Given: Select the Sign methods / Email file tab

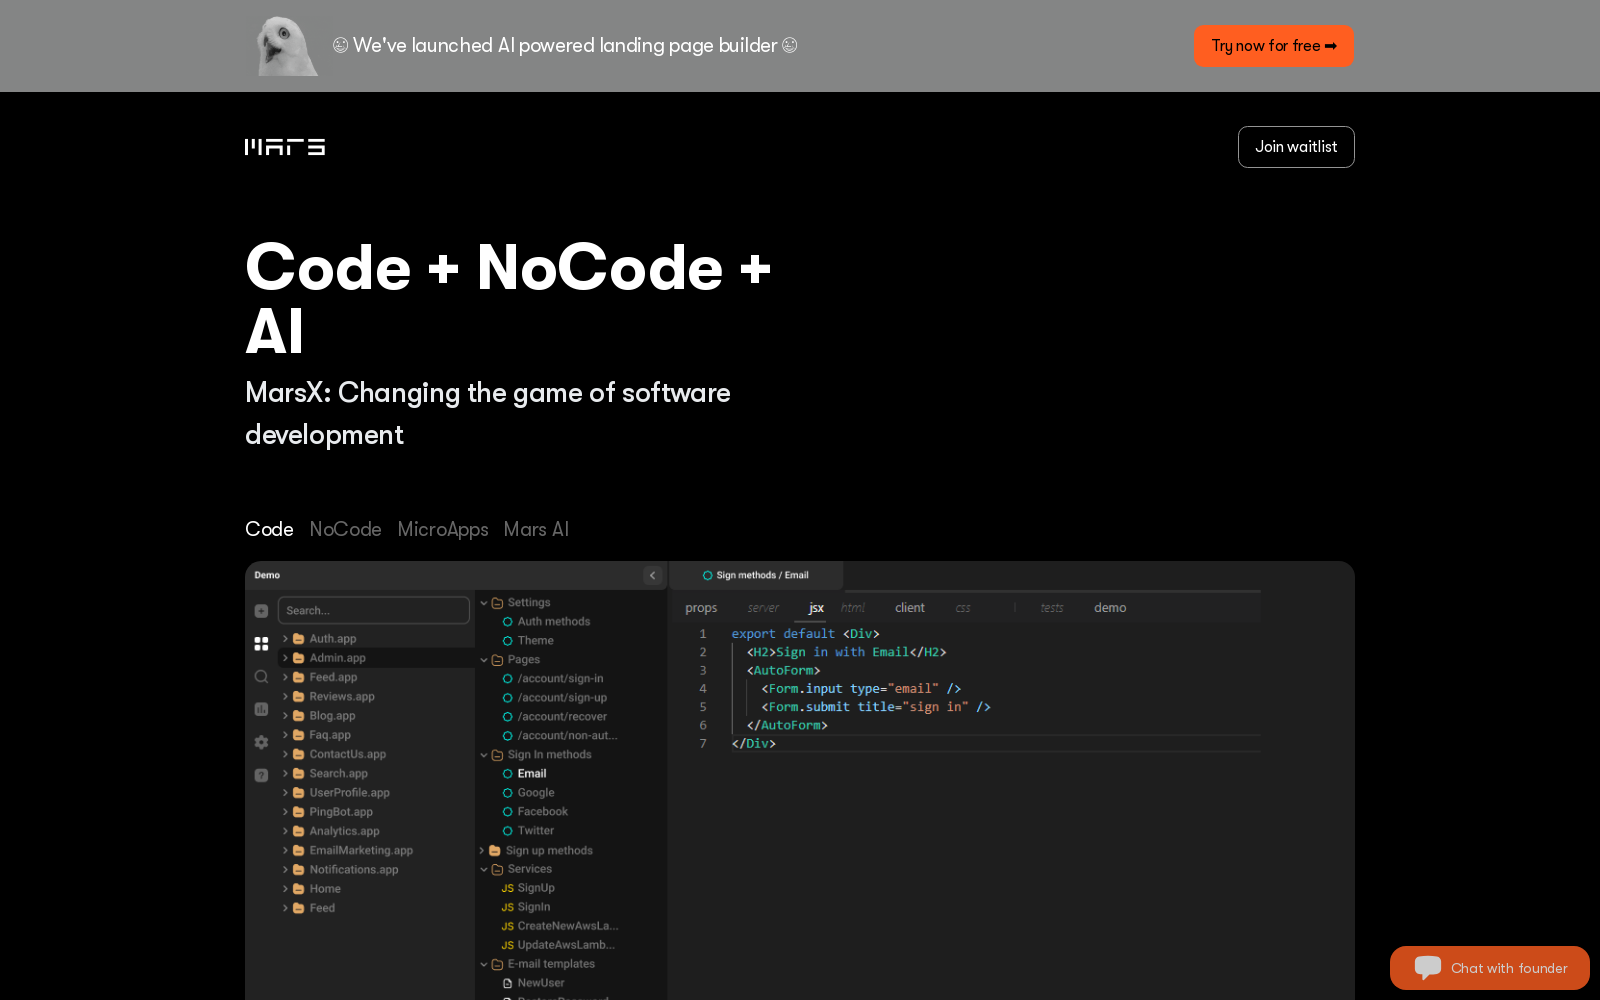Looking at the screenshot, I should click(756, 575).
